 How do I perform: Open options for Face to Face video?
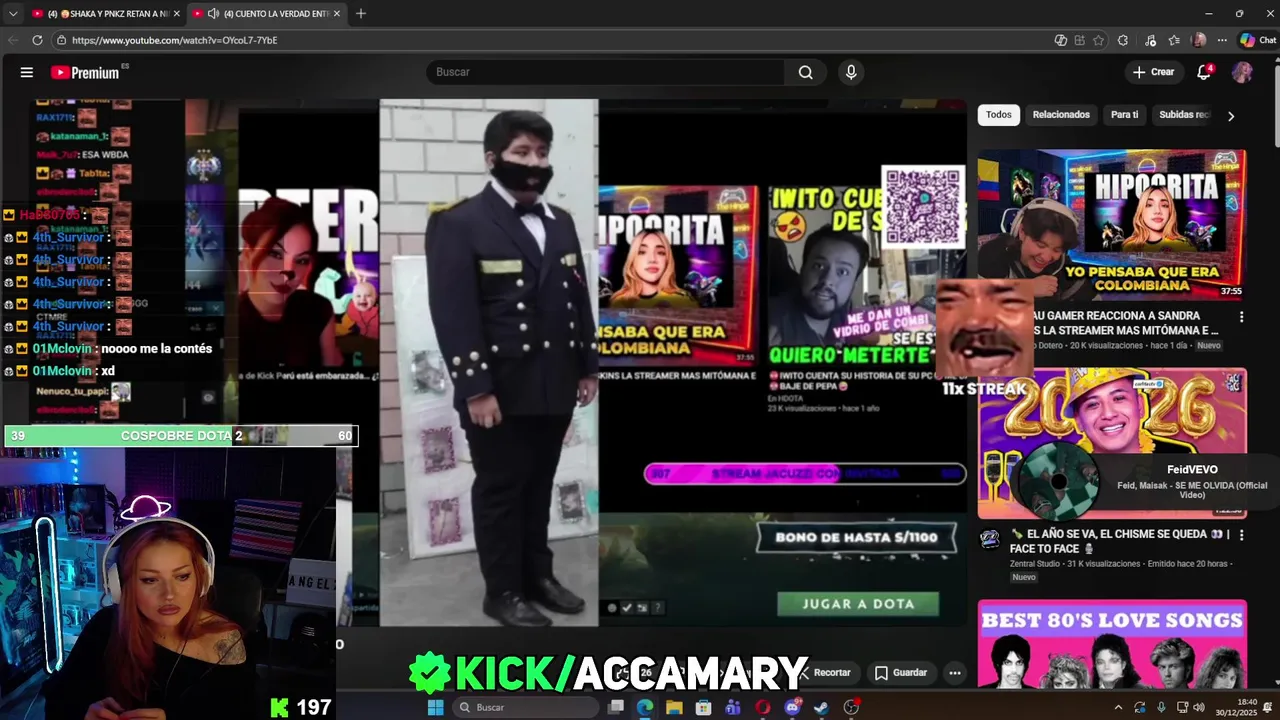(x=1241, y=535)
